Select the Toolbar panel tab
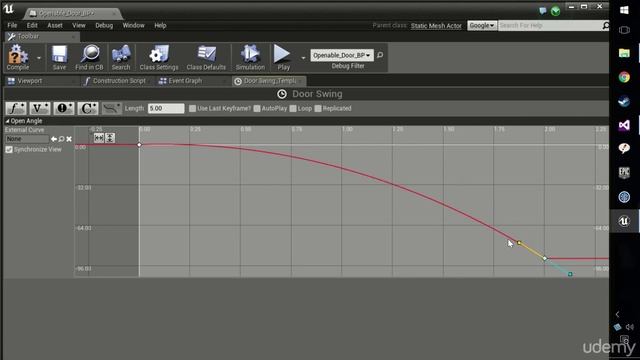The image size is (640, 360). click(x=42, y=37)
